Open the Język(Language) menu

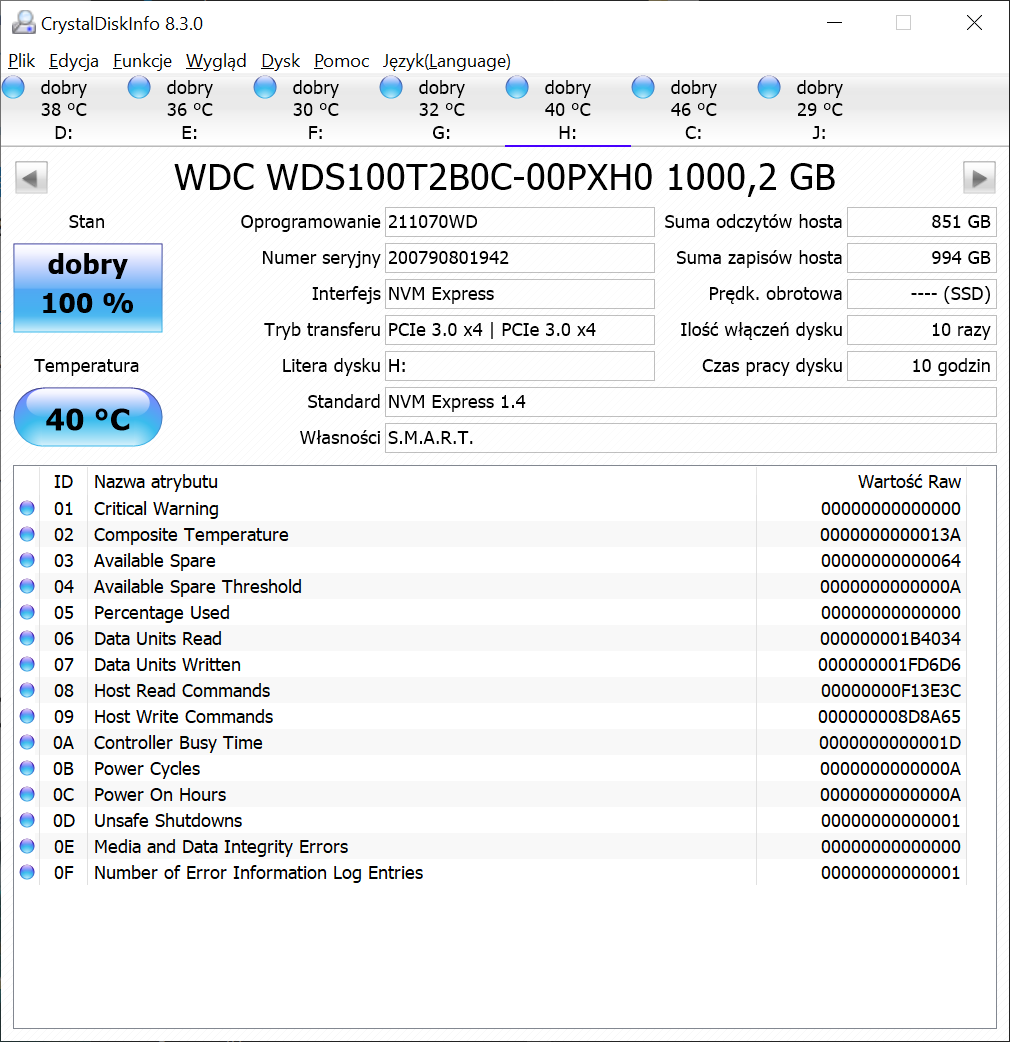click(446, 61)
